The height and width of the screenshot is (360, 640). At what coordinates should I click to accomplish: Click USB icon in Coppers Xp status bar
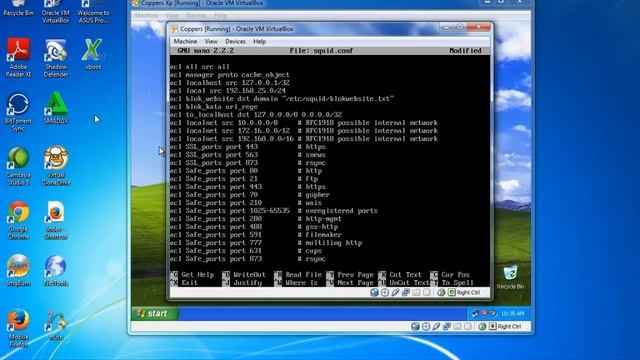[x=436, y=326]
